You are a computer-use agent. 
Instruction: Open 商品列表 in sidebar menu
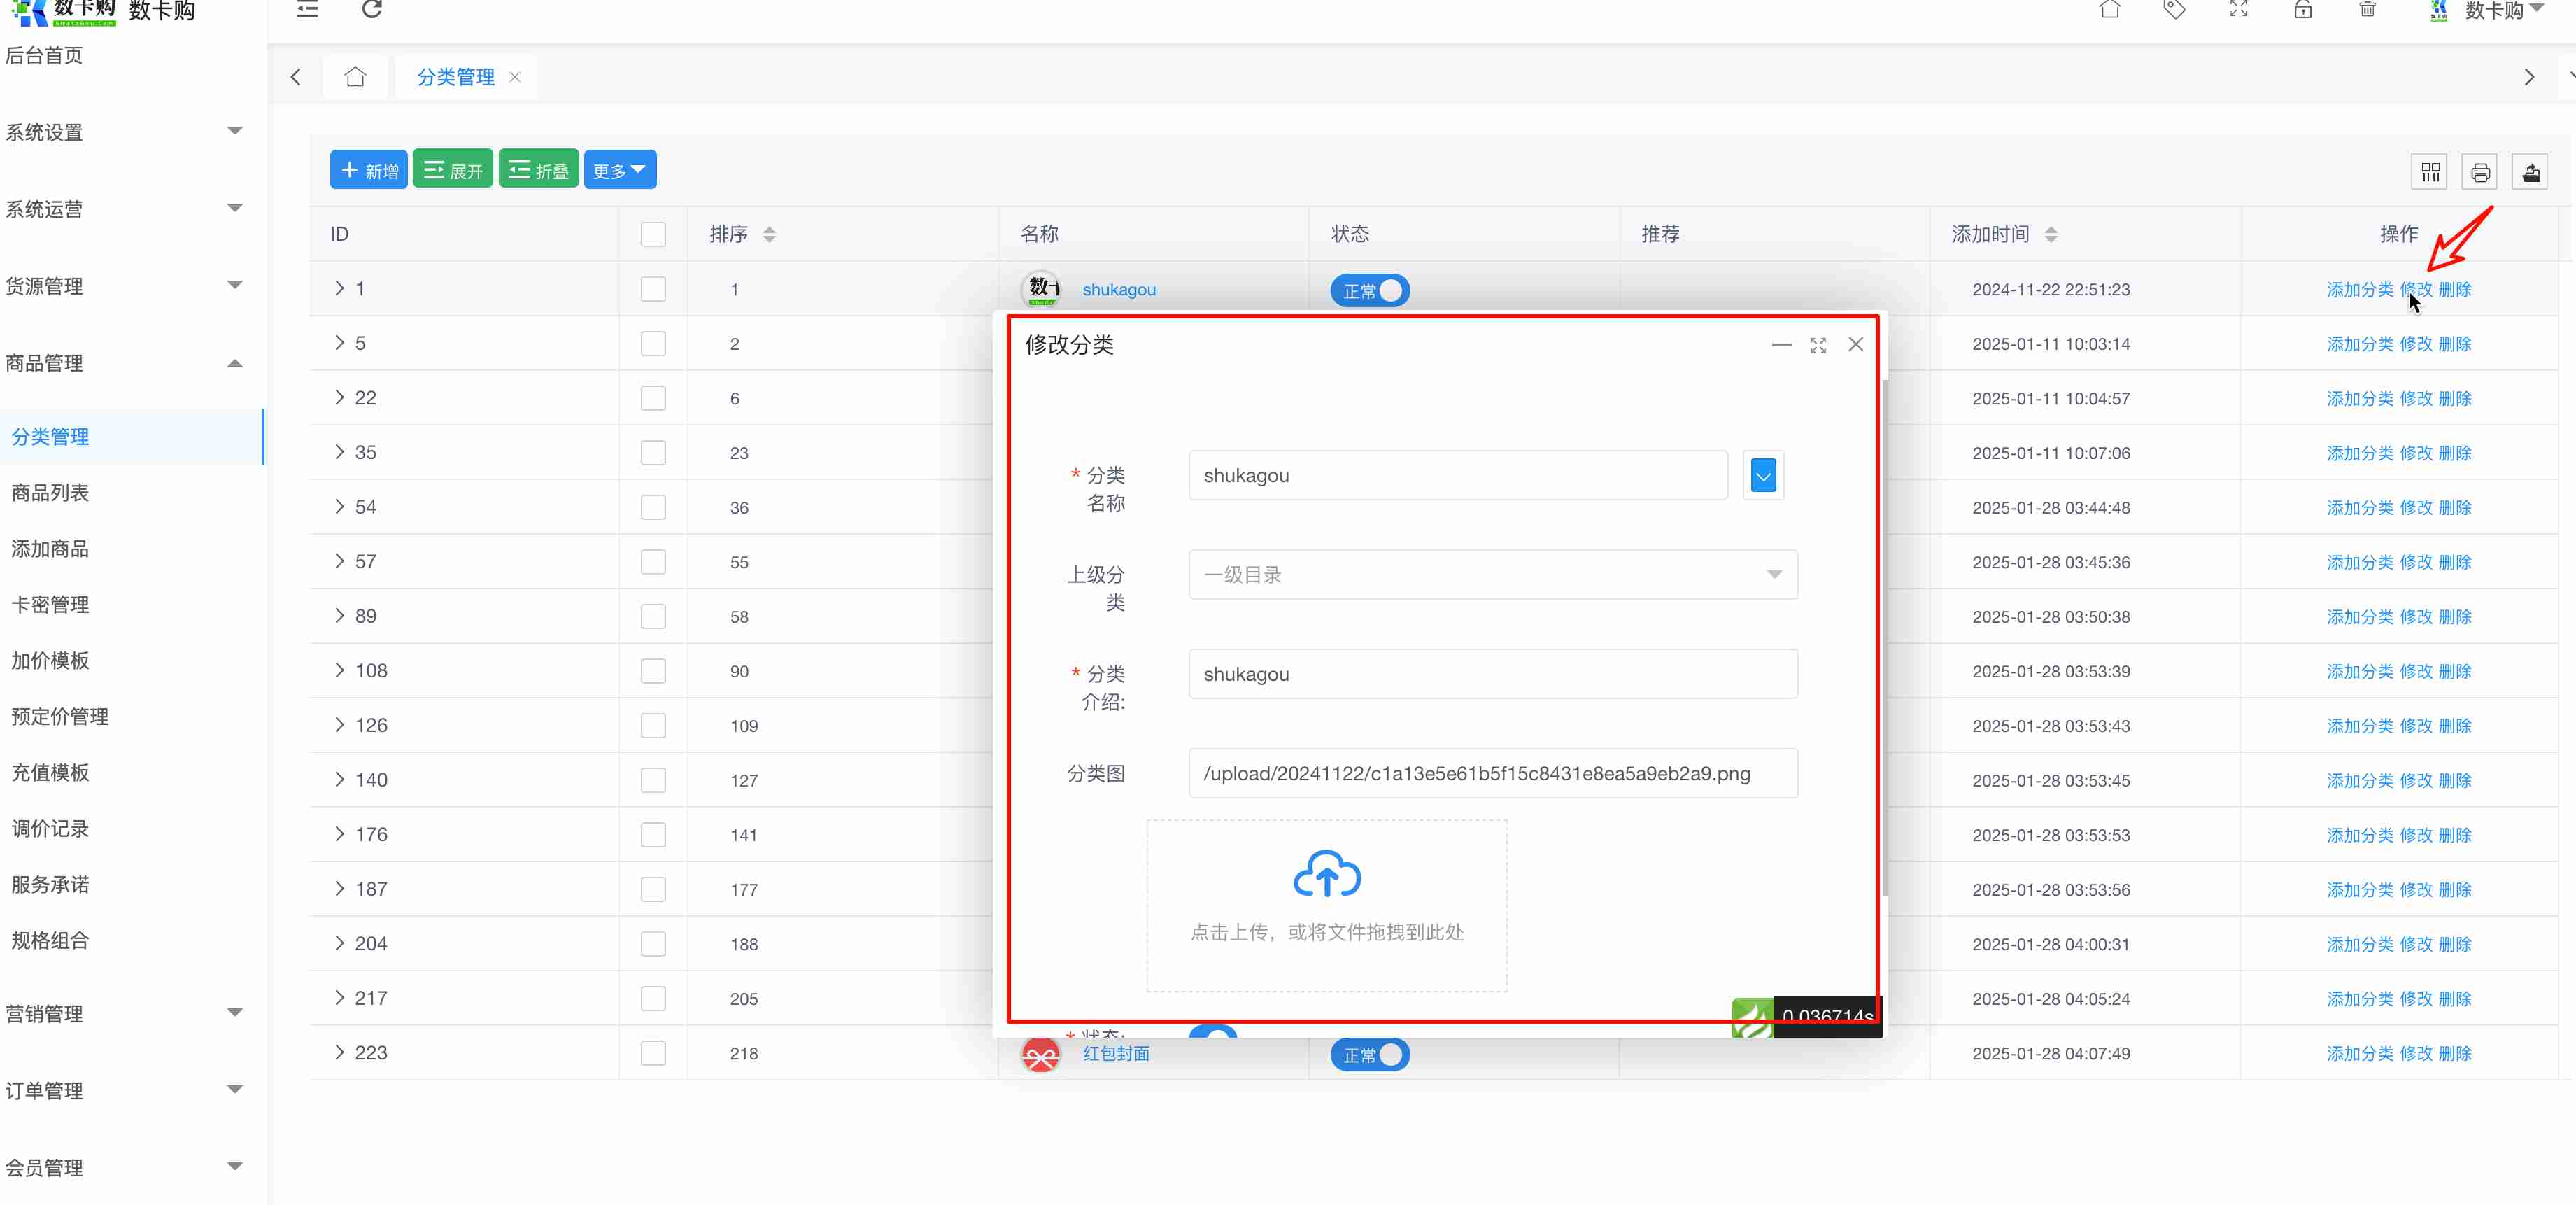click(x=50, y=493)
